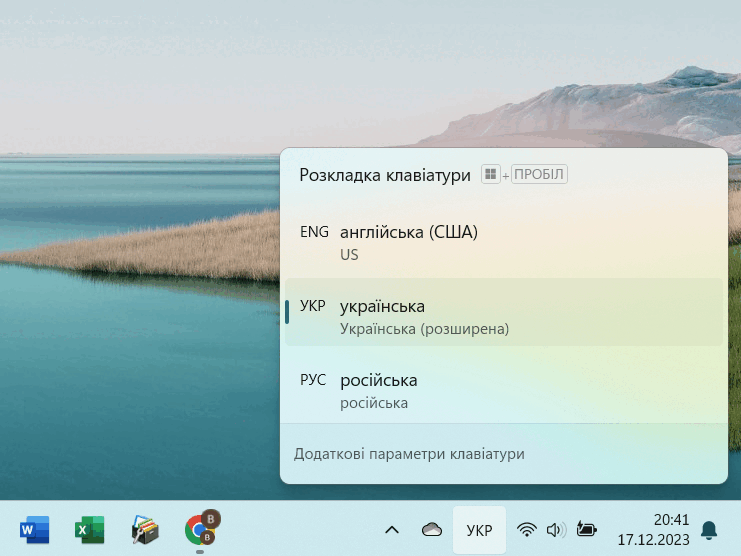Select англійська (США) keyboard layout

tap(504, 242)
